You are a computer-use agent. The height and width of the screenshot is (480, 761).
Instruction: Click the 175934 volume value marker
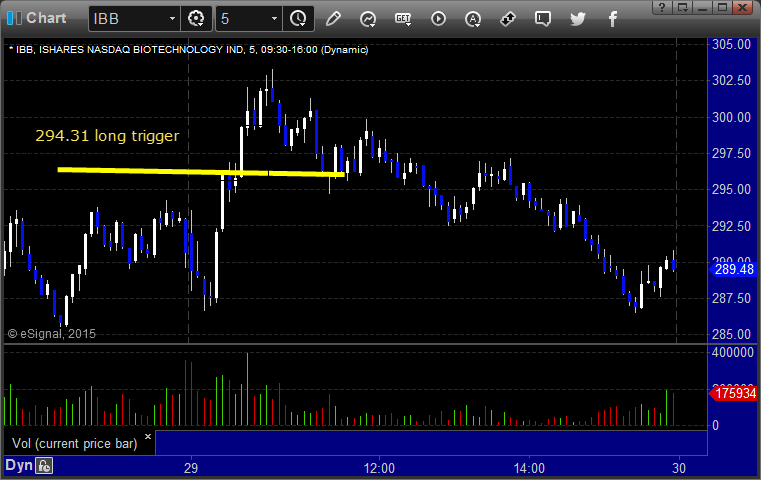pyautogui.click(x=734, y=393)
